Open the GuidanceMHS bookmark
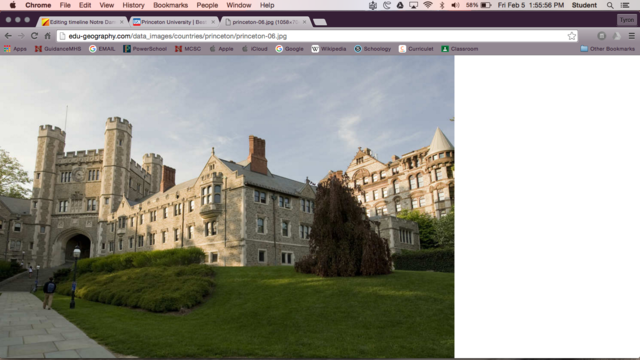The image size is (640, 360). pyautogui.click(x=58, y=49)
